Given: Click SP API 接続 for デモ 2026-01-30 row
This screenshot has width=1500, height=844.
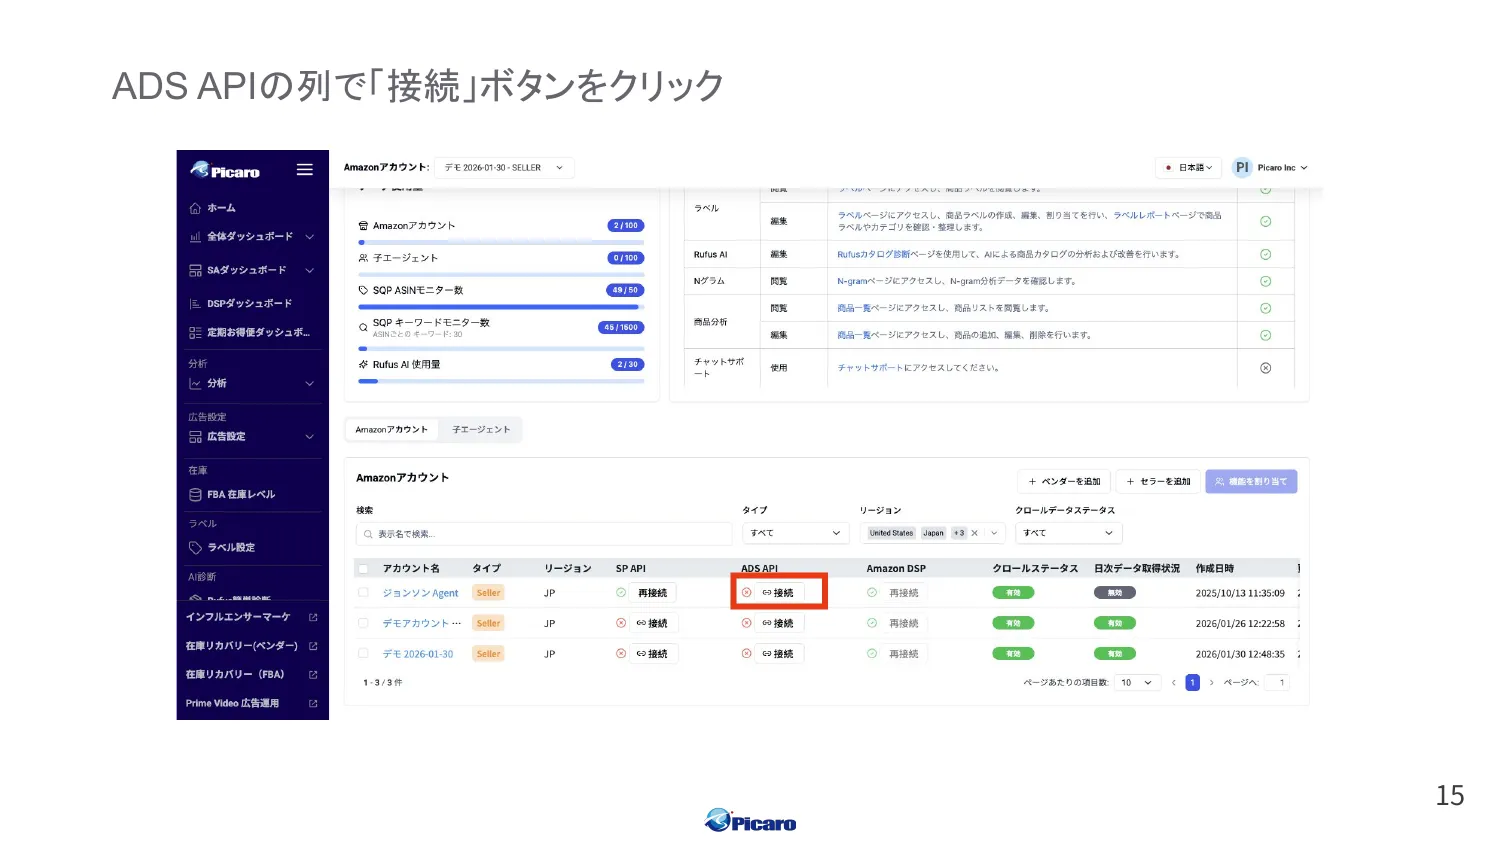Looking at the screenshot, I should click(x=653, y=654).
